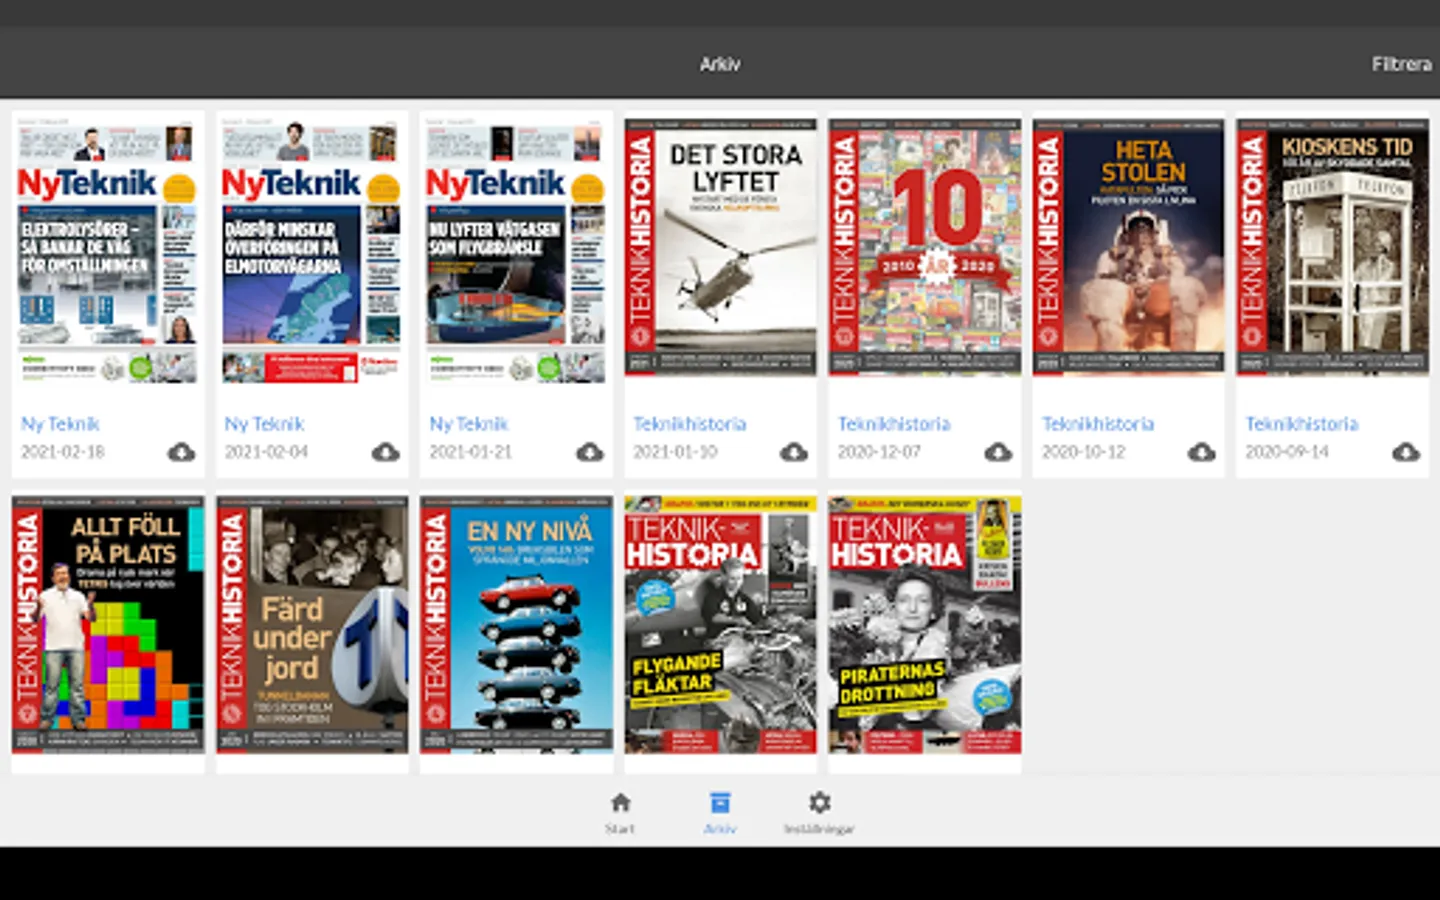1440x900 pixels.
Task: Open the 'Flygande fläktar' Teknikhistoria cover
Action: [720, 625]
